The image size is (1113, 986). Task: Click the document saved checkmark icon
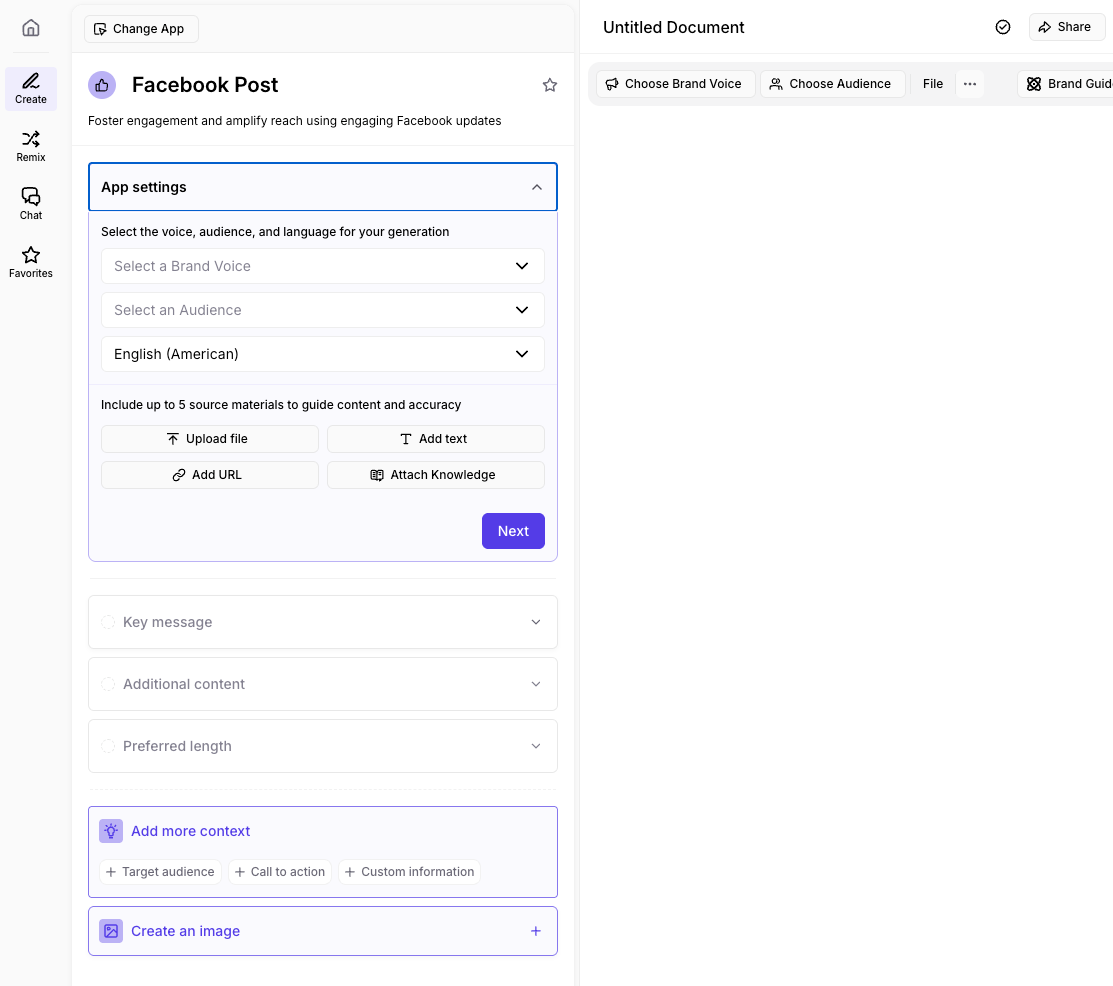point(1003,27)
